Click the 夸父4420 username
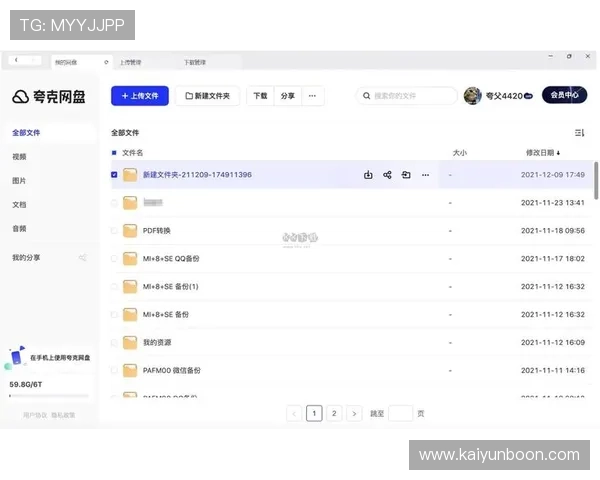The width and height of the screenshot is (600, 480). tap(504, 96)
